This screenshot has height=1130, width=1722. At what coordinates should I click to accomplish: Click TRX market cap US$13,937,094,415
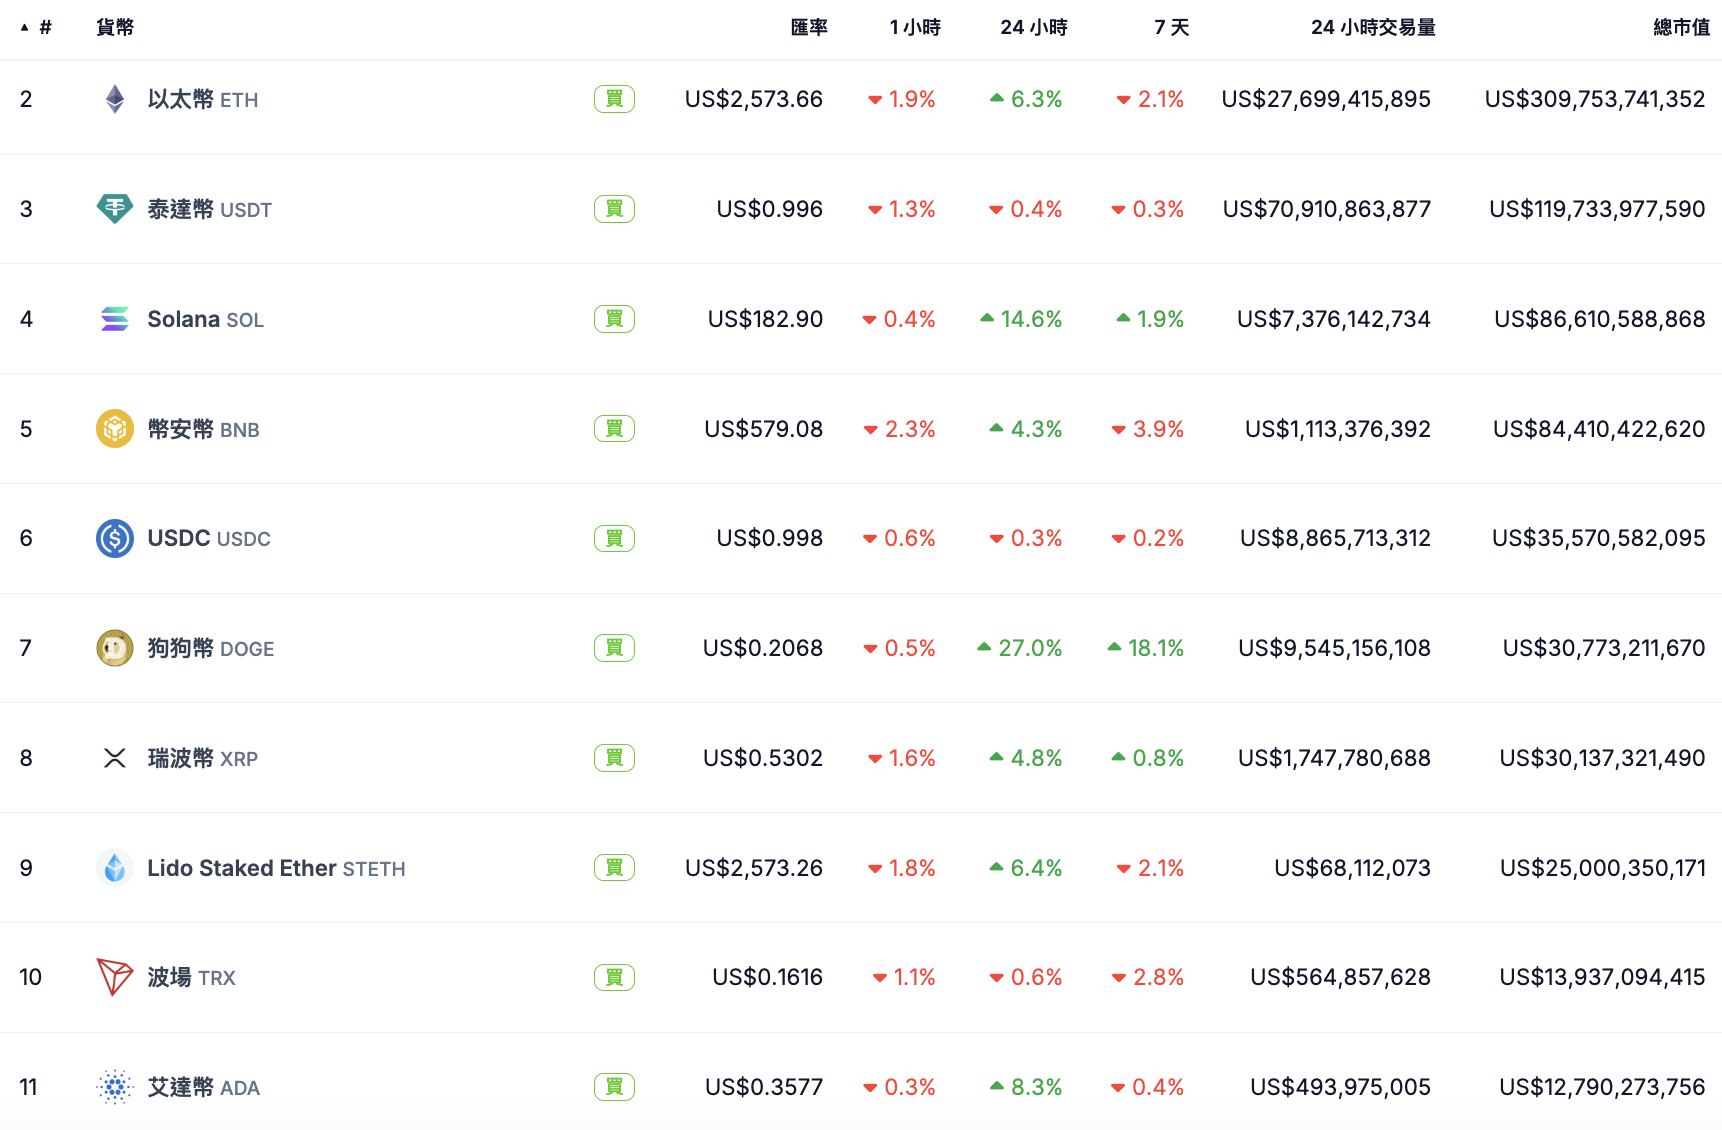pyautogui.click(x=1603, y=977)
